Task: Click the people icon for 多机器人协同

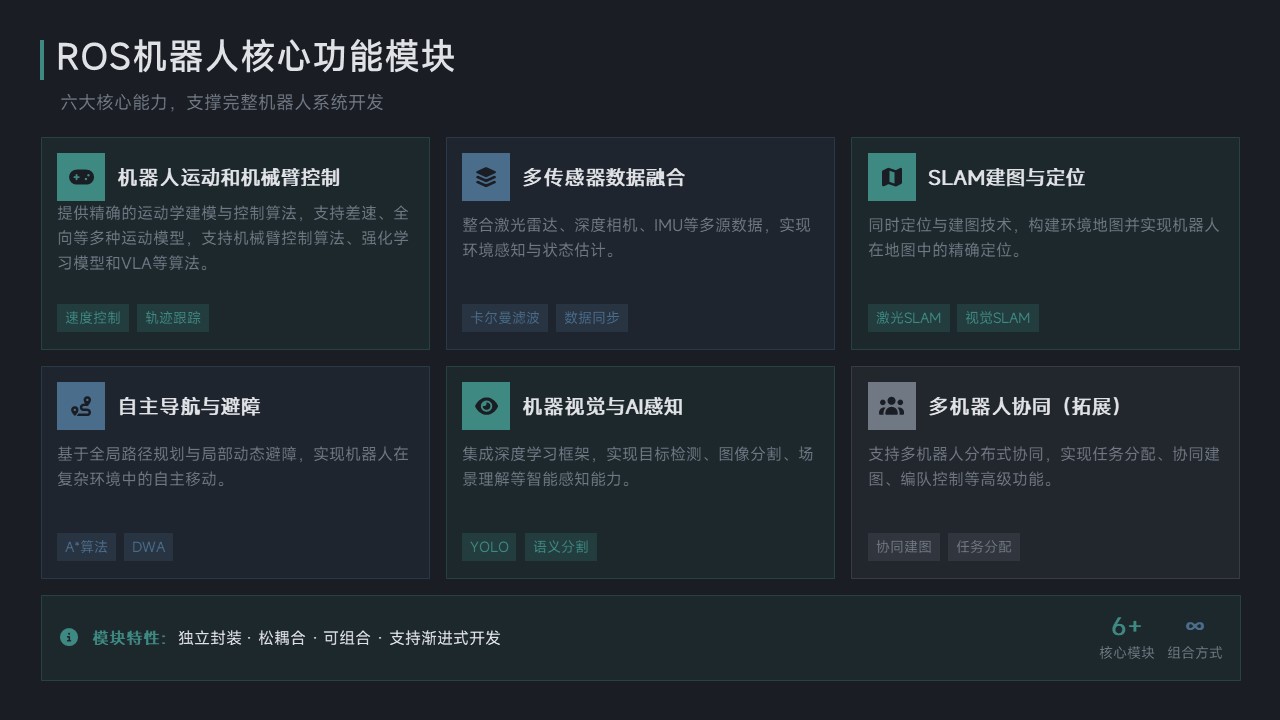Action: click(891, 406)
